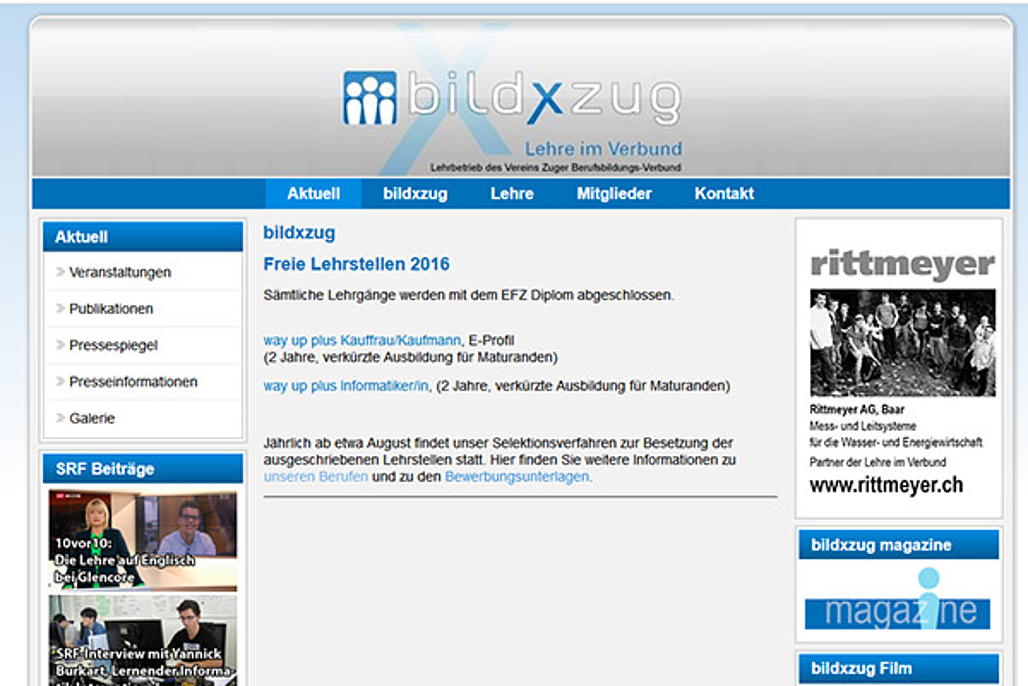Screen dimensions: 1028x686
Task: Go to the Mitglieder menu tab
Action: (614, 194)
